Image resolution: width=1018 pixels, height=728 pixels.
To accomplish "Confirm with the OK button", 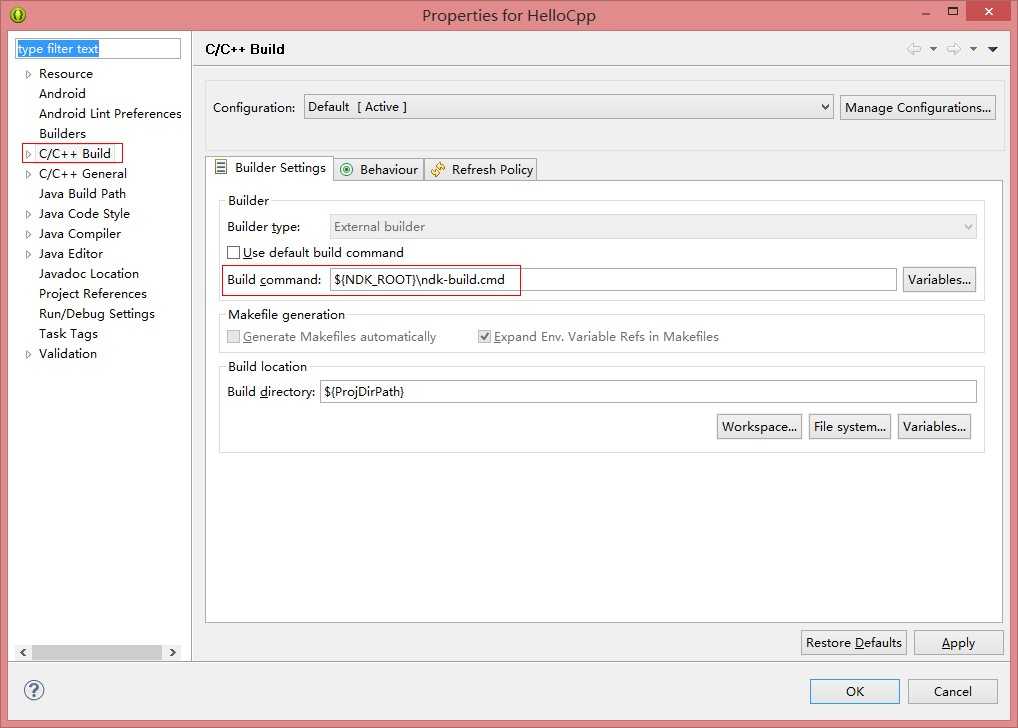I will pos(854,691).
